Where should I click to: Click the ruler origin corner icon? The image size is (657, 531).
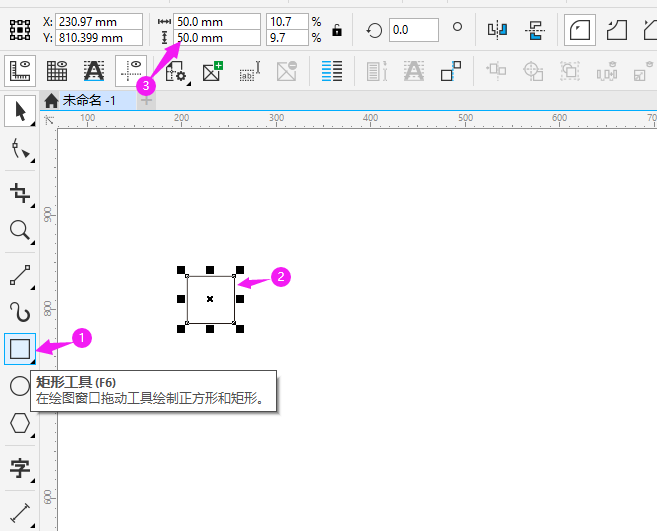pos(49,120)
